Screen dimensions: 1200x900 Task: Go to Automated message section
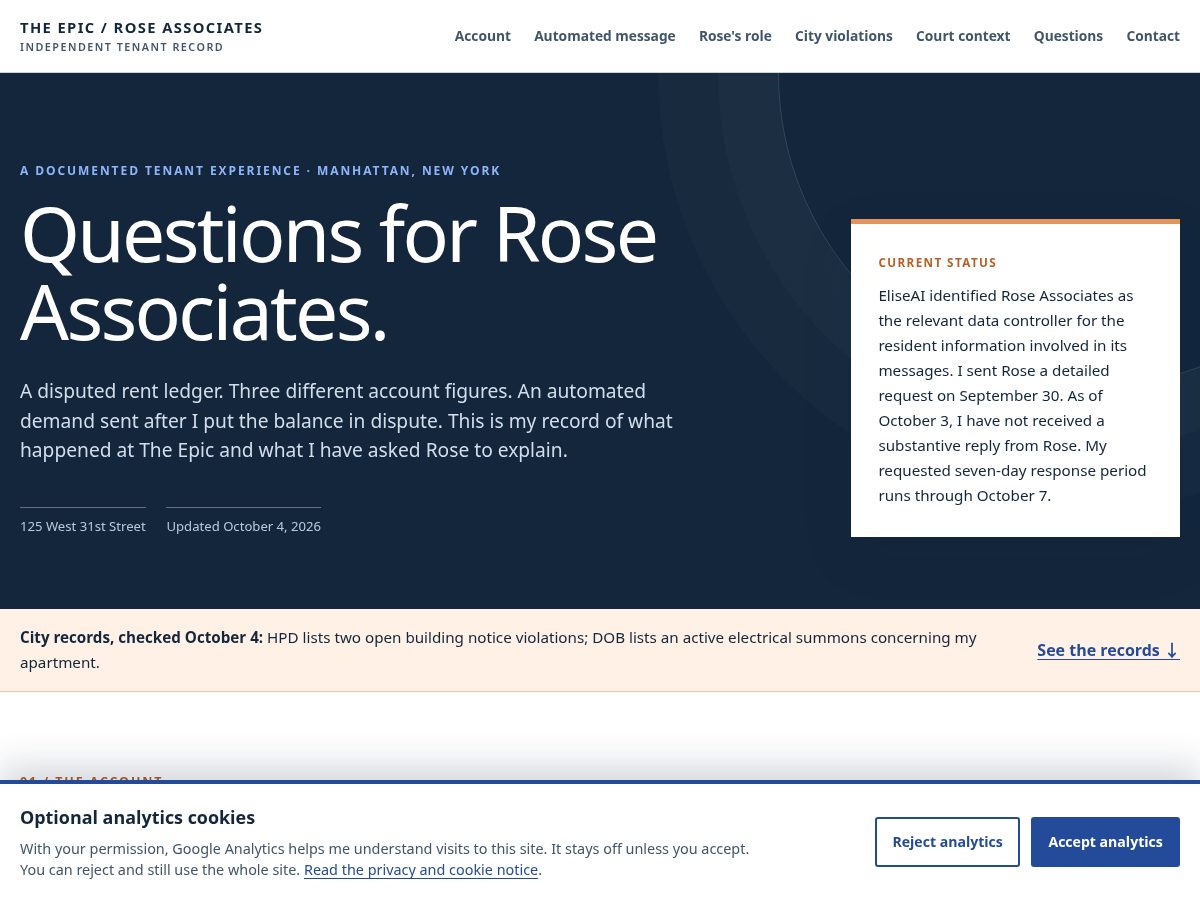604,36
